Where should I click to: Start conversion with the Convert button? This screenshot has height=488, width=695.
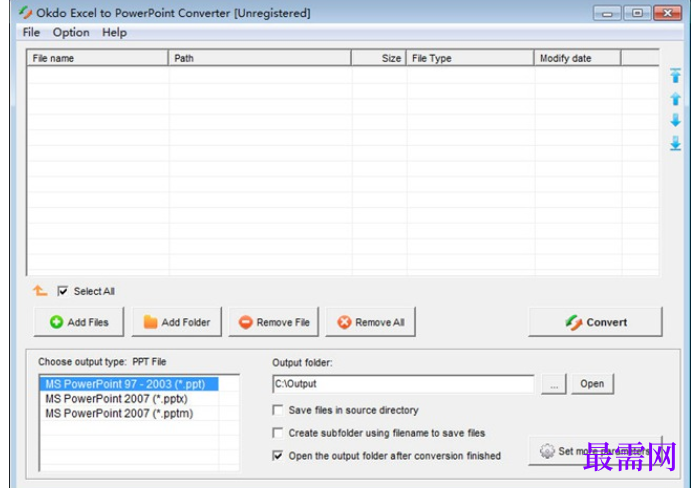click(x=596, y=322)
